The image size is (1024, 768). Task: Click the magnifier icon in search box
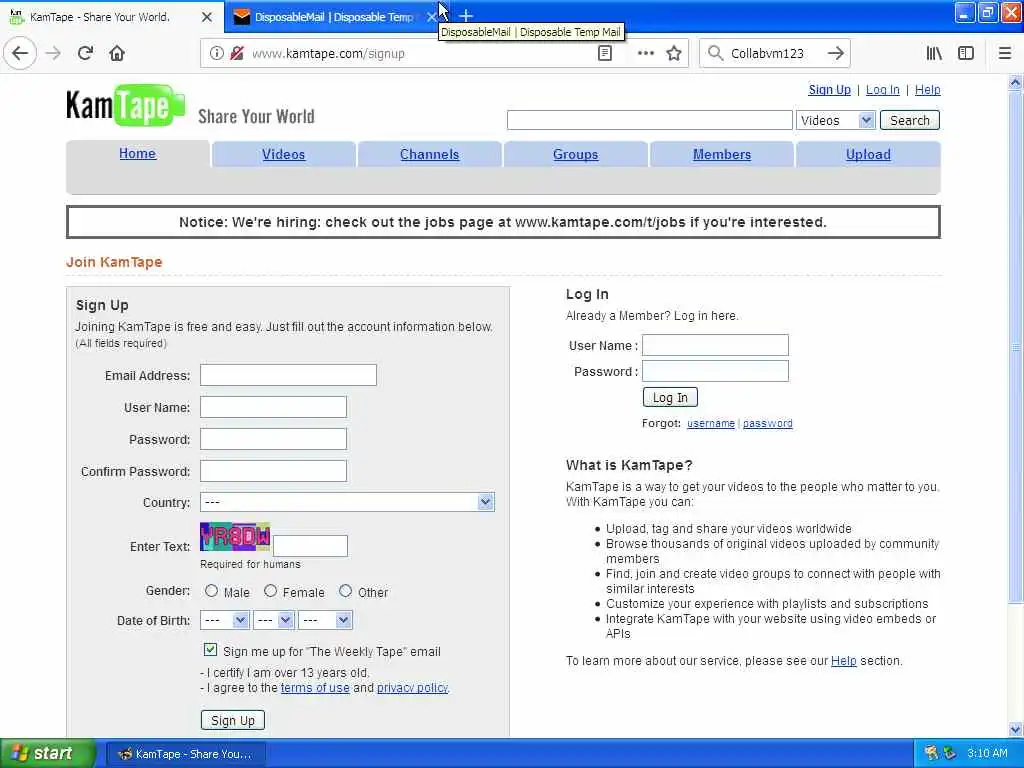coord(715,54)
